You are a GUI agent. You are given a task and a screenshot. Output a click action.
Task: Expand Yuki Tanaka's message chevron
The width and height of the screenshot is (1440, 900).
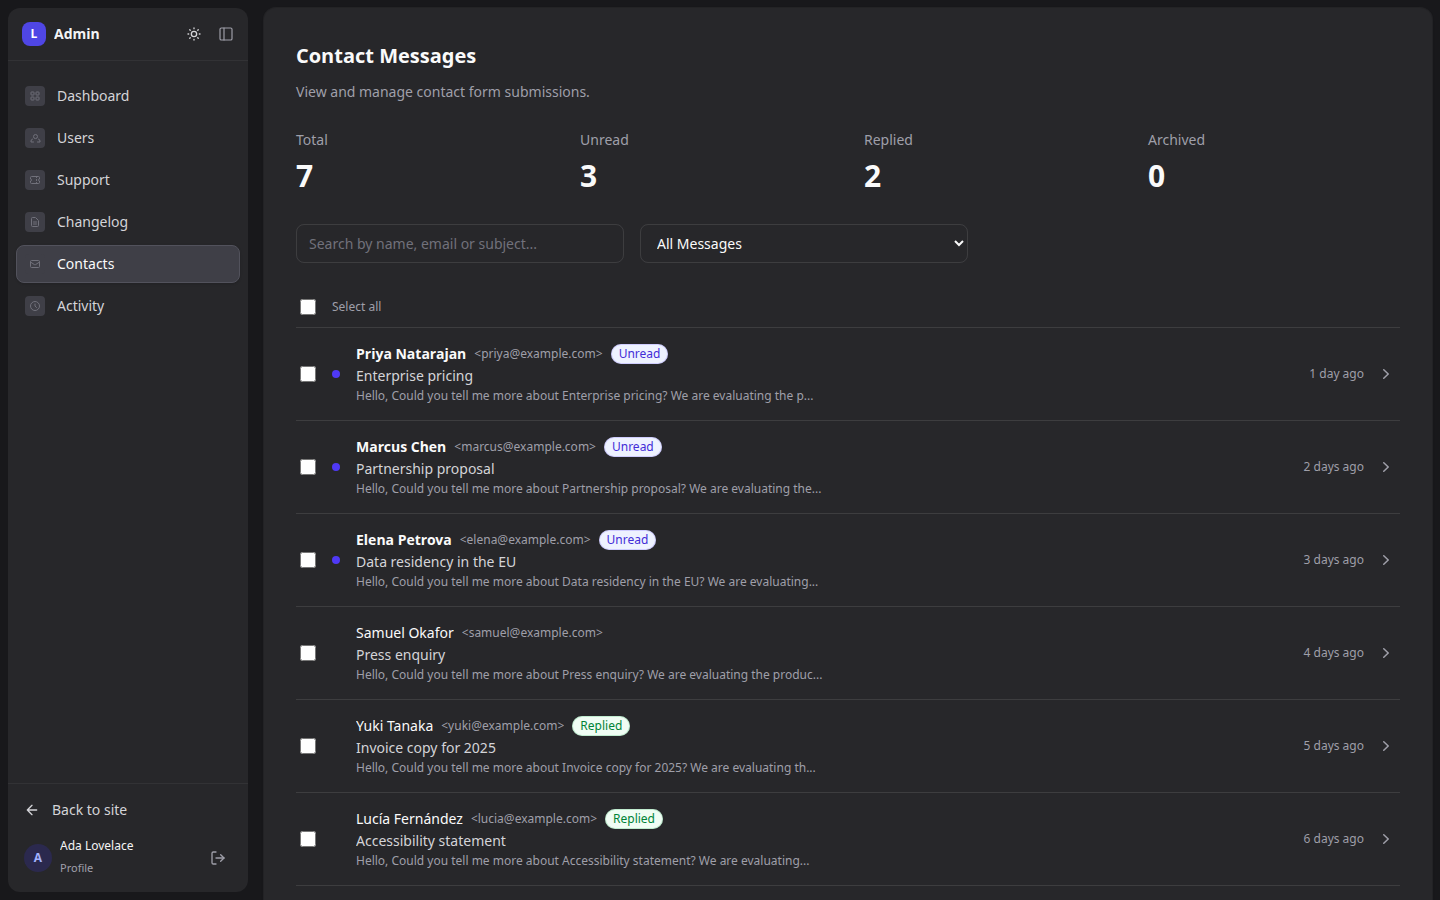1386,746
